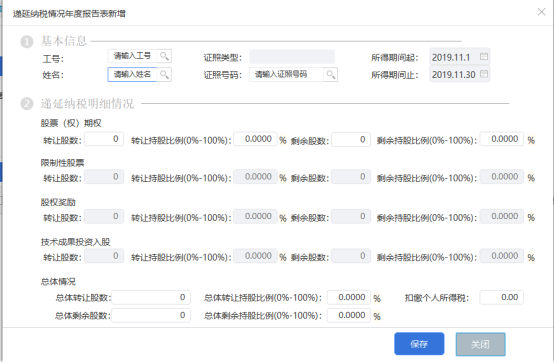Click the 总体转让持股比例 input field
The width and height of the screenshot is (554, 363).
[349, 297]
